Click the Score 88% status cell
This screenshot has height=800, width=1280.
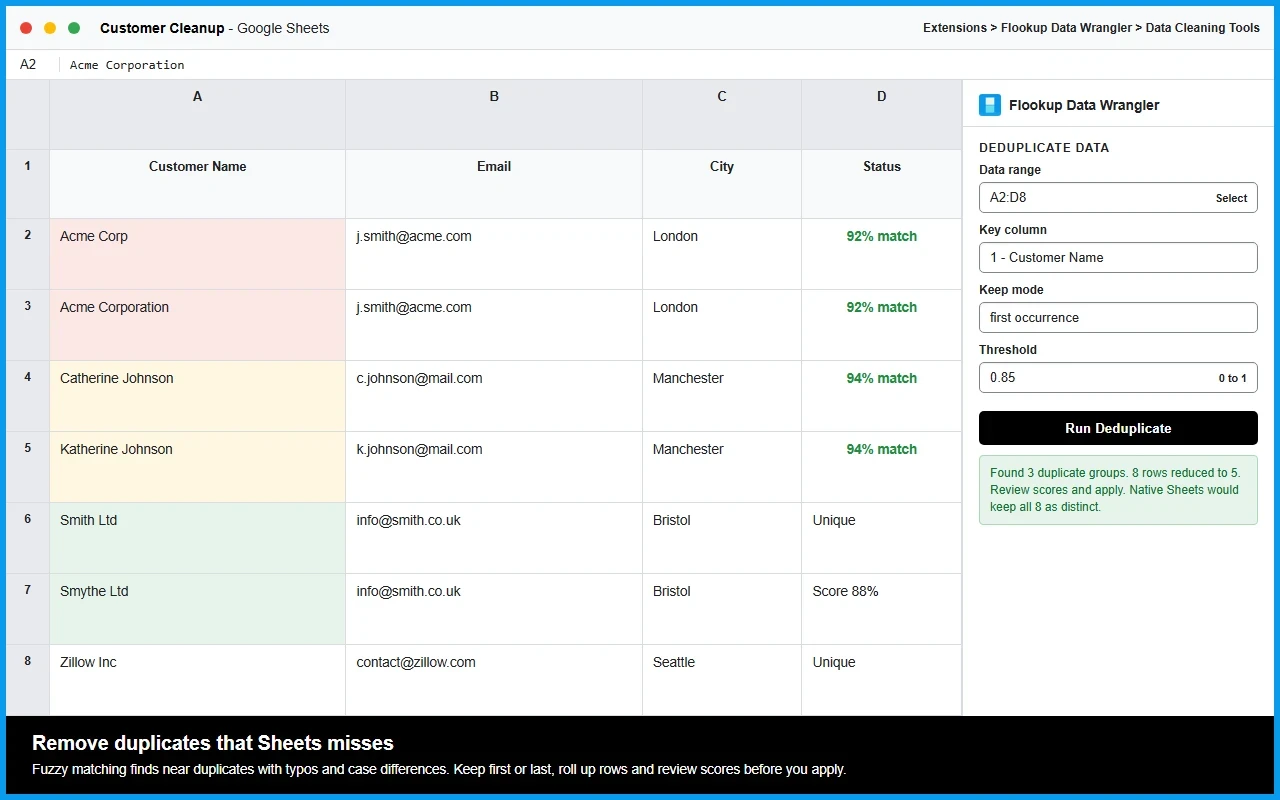point(881,609)
